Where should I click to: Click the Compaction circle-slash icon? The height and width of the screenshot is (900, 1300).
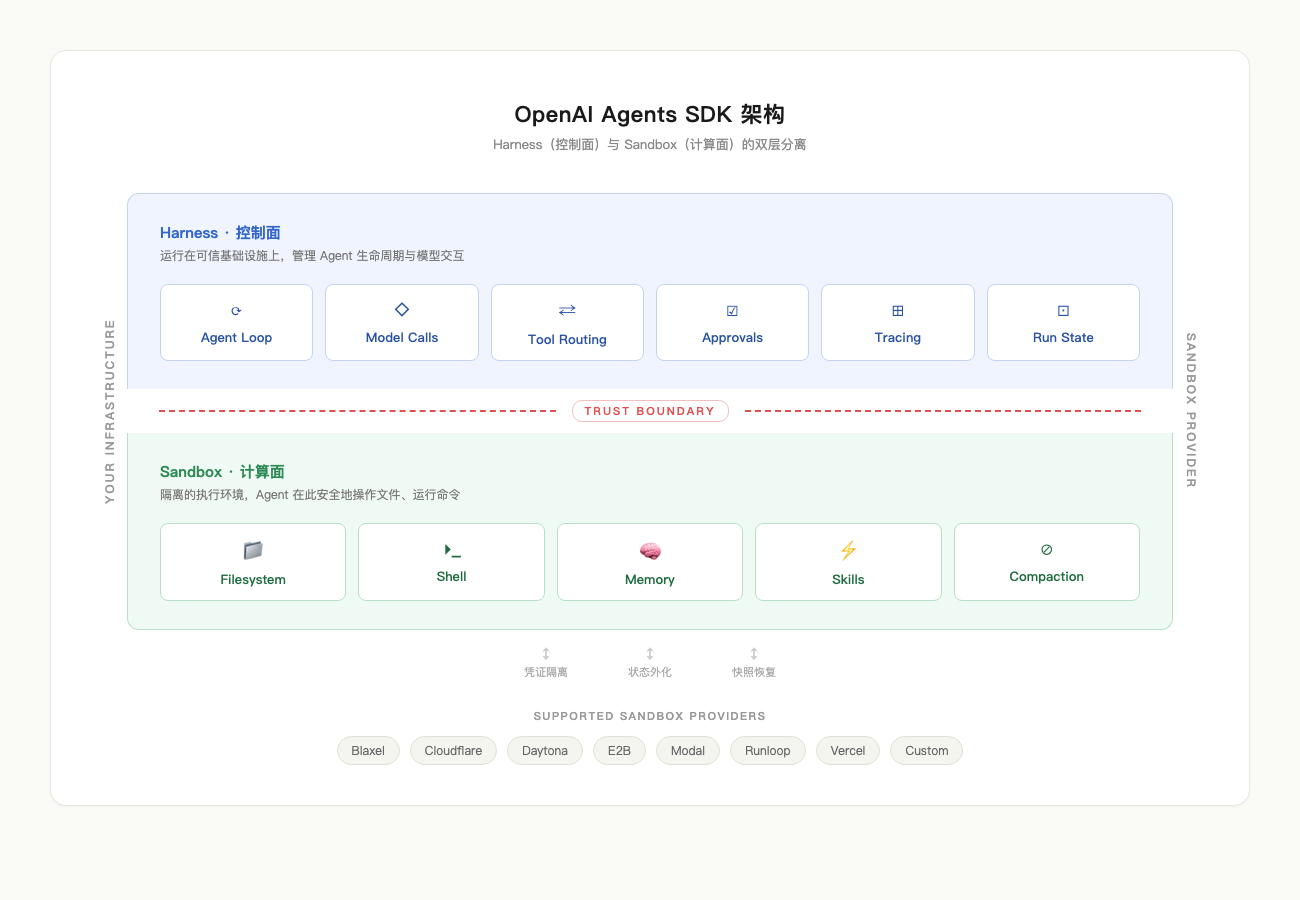tap(1047, 549)
